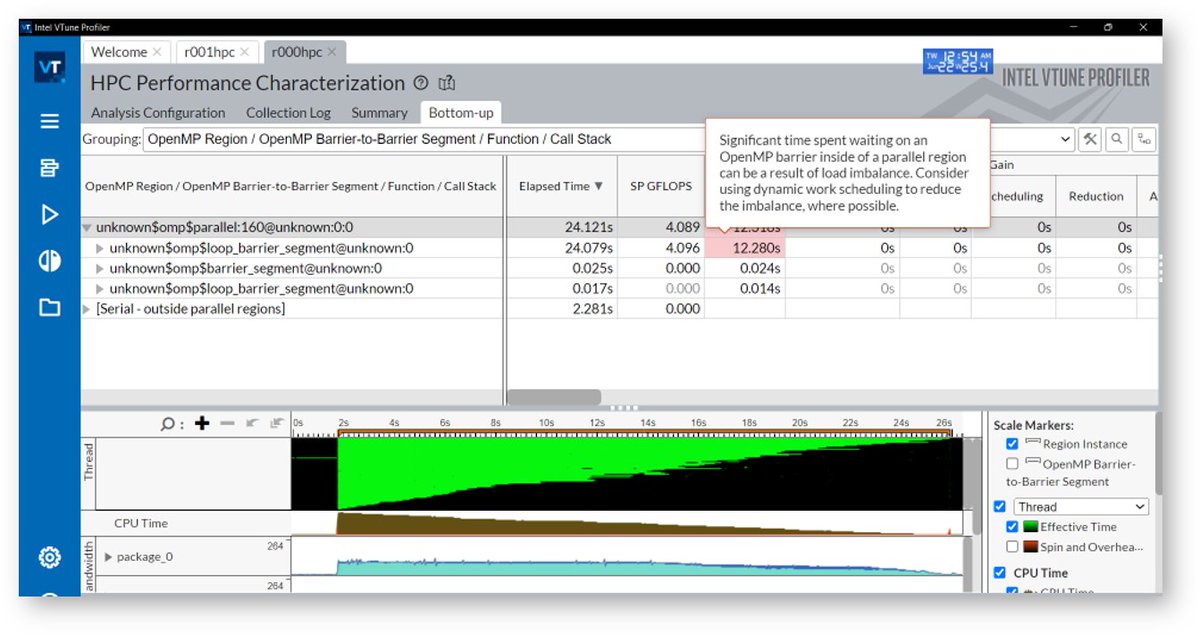Open the Collection Log tab
This screenshot has width=1200, height=634.
(288, 113)
